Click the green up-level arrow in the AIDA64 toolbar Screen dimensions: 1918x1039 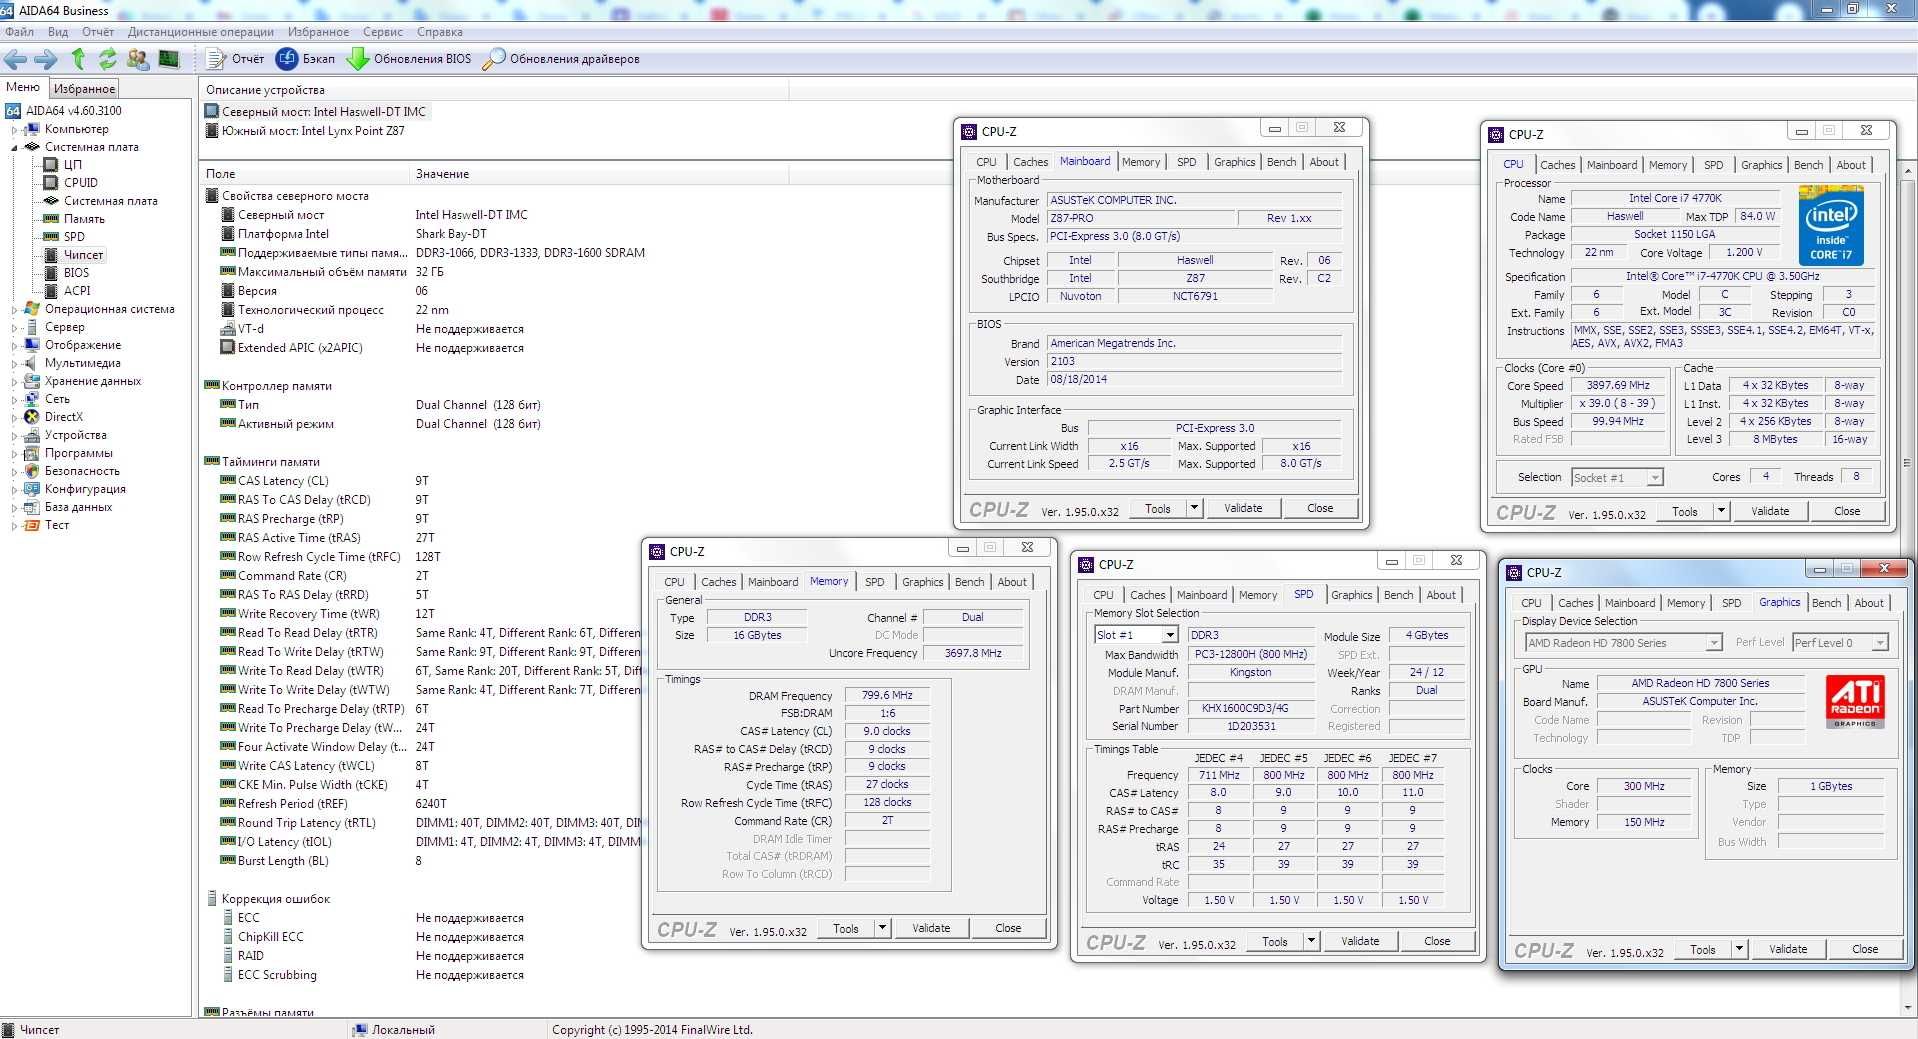(78, 59)
